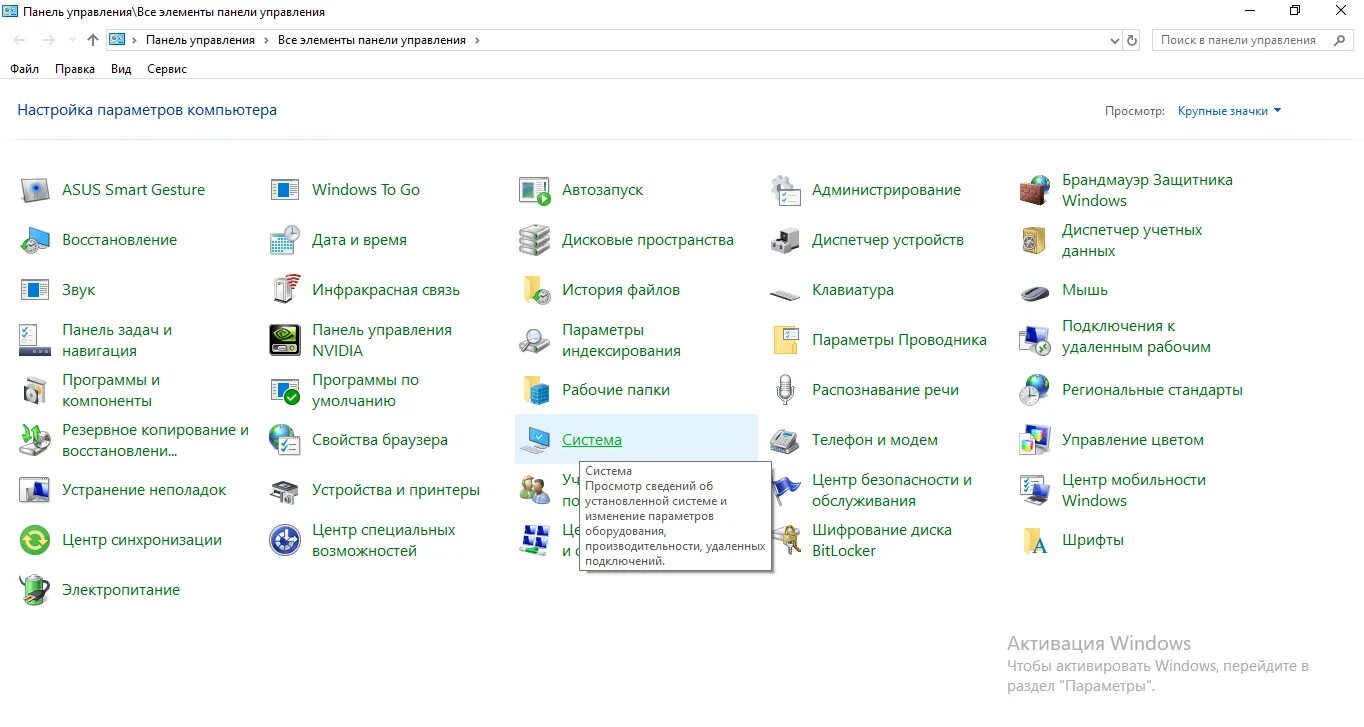Click the Восстановление icon
The image size is (1364, 727).
point(35,240)
